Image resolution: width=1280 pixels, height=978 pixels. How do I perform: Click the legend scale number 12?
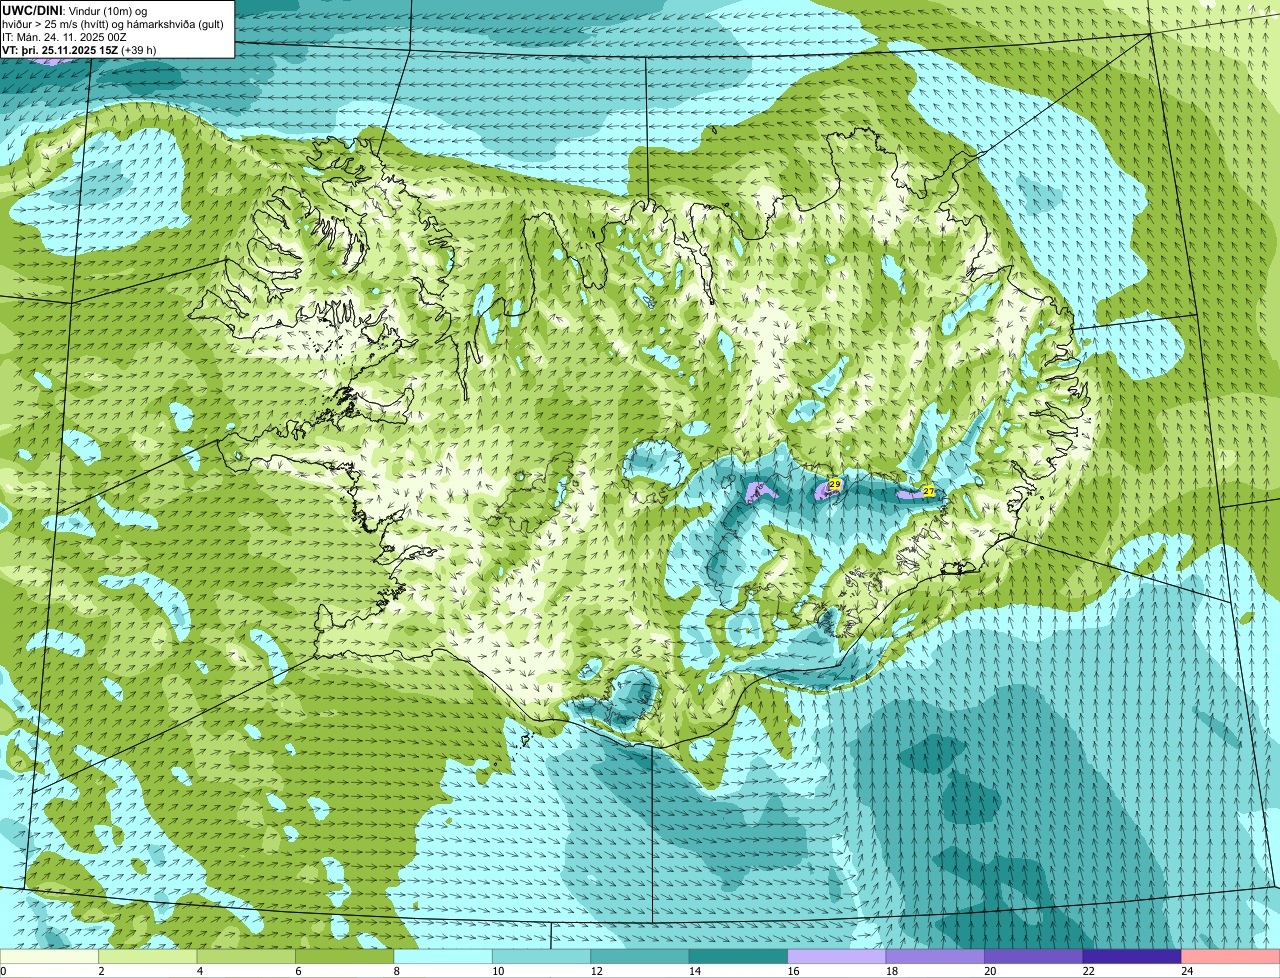click(596, 971)
